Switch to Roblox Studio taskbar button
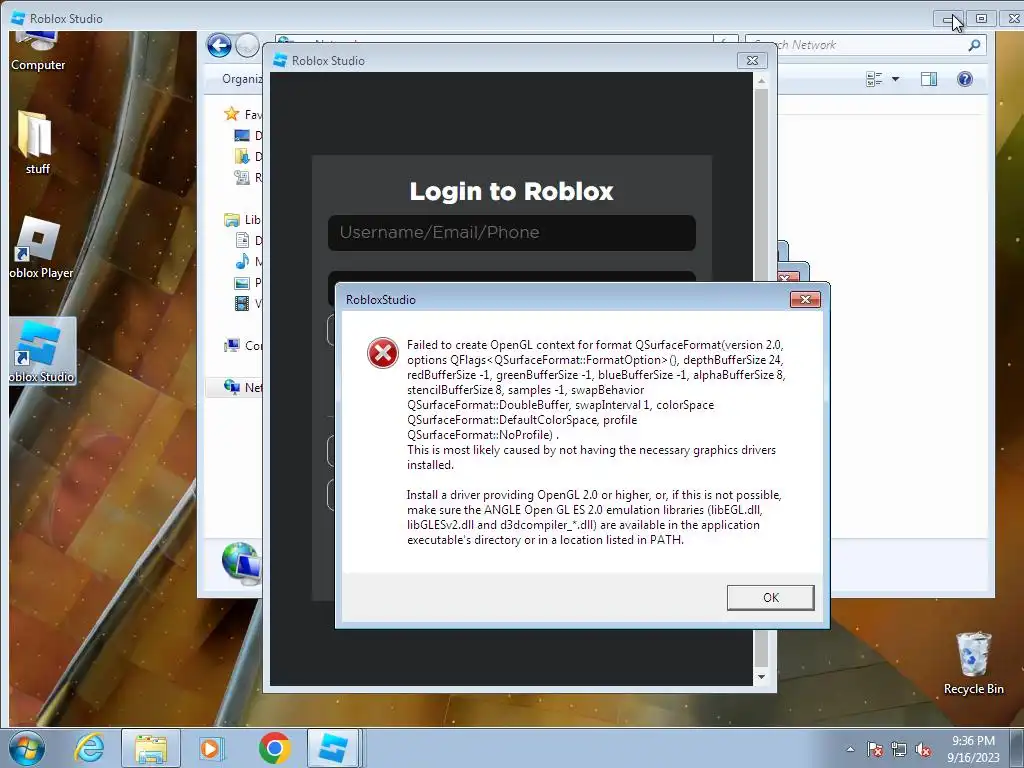1024x768 pixels. pyautogui.click(x=333, y=748)
